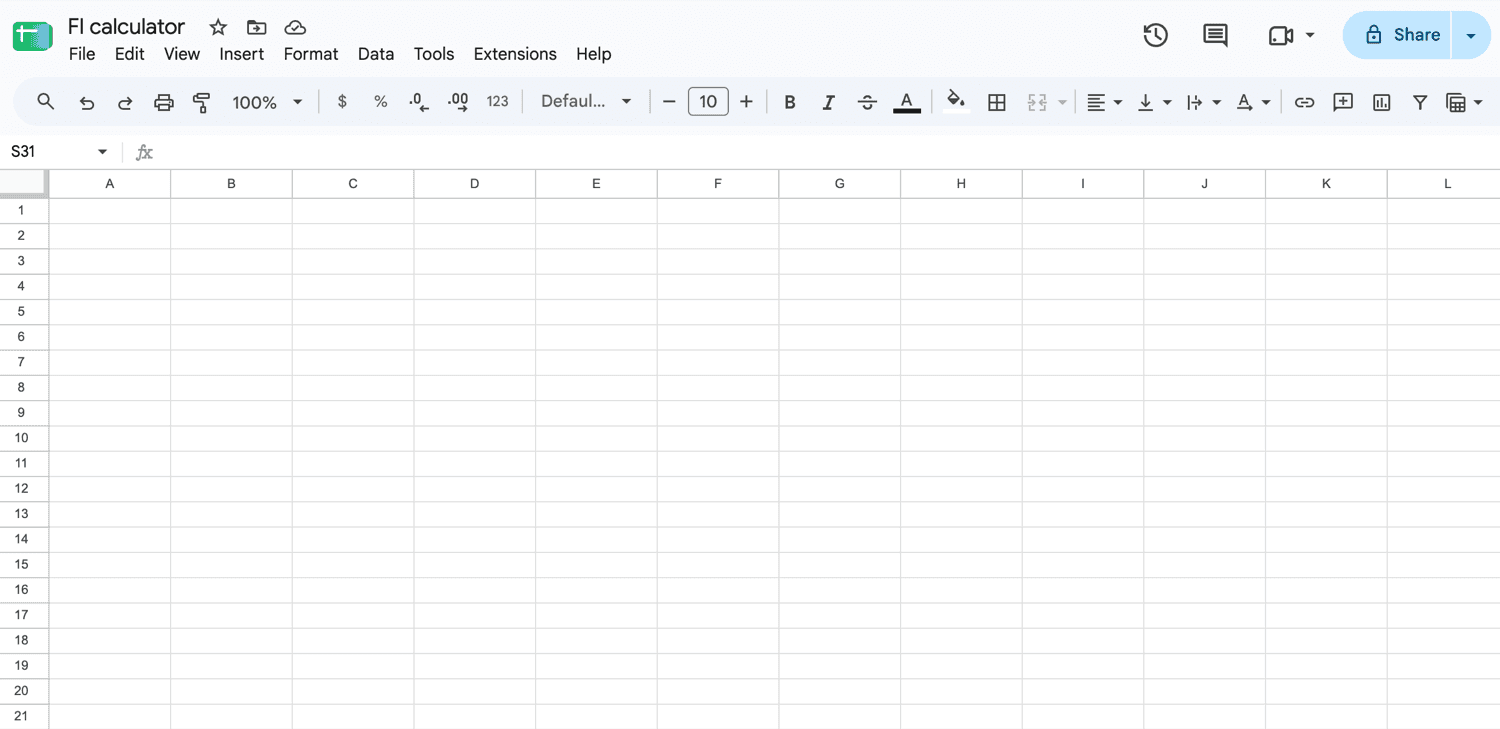Viewport: 1500px width, 729px height.
Task: Click the FI calculator document title
Action: pos(127,27)
